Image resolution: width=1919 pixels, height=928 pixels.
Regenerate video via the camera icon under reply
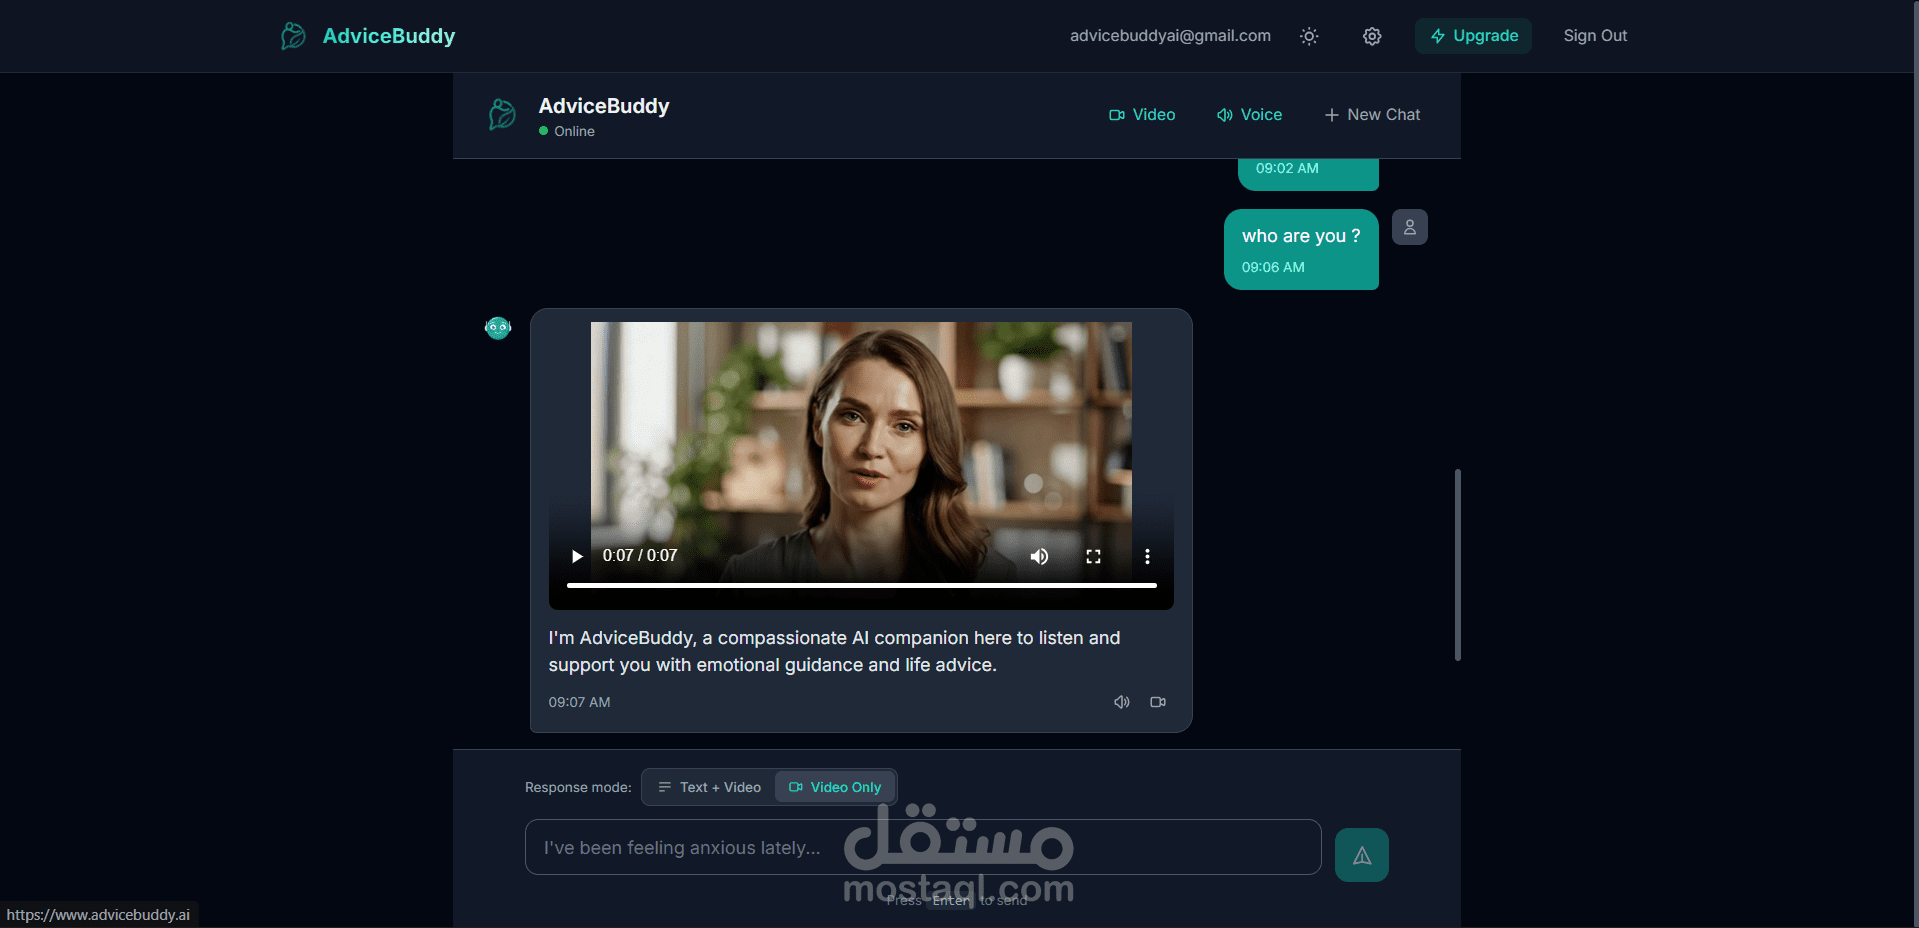point(1158,702)
